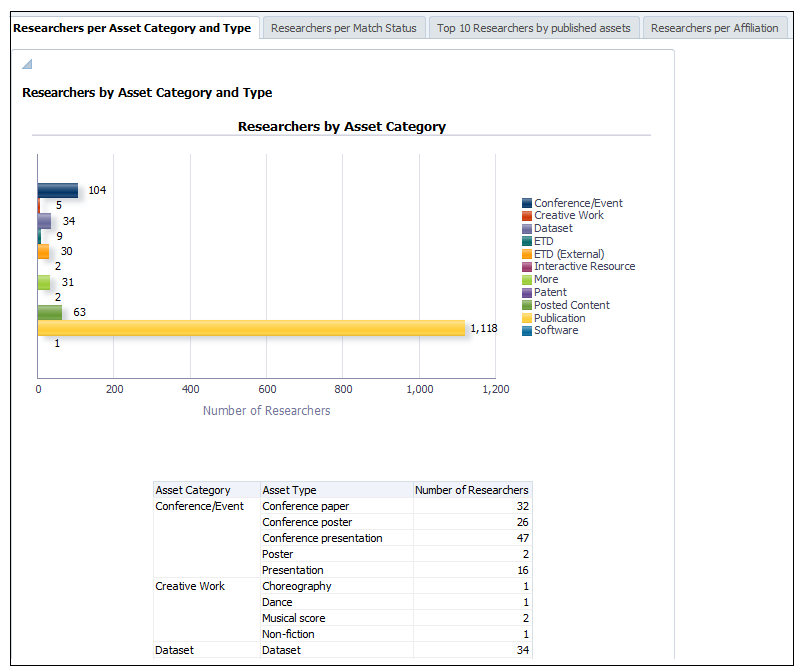Viewport: 805px width, 672px height.
Task: Click the Conference/Event legend color swatch
Action: [527, 203]
